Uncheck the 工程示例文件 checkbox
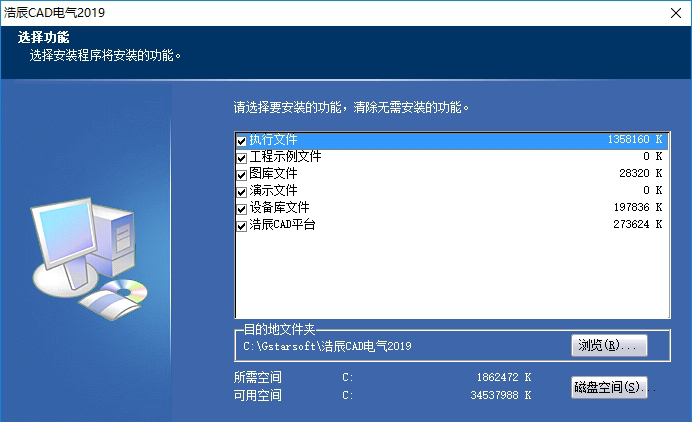This screenshot has width=692, height=438. coord(241,158)
